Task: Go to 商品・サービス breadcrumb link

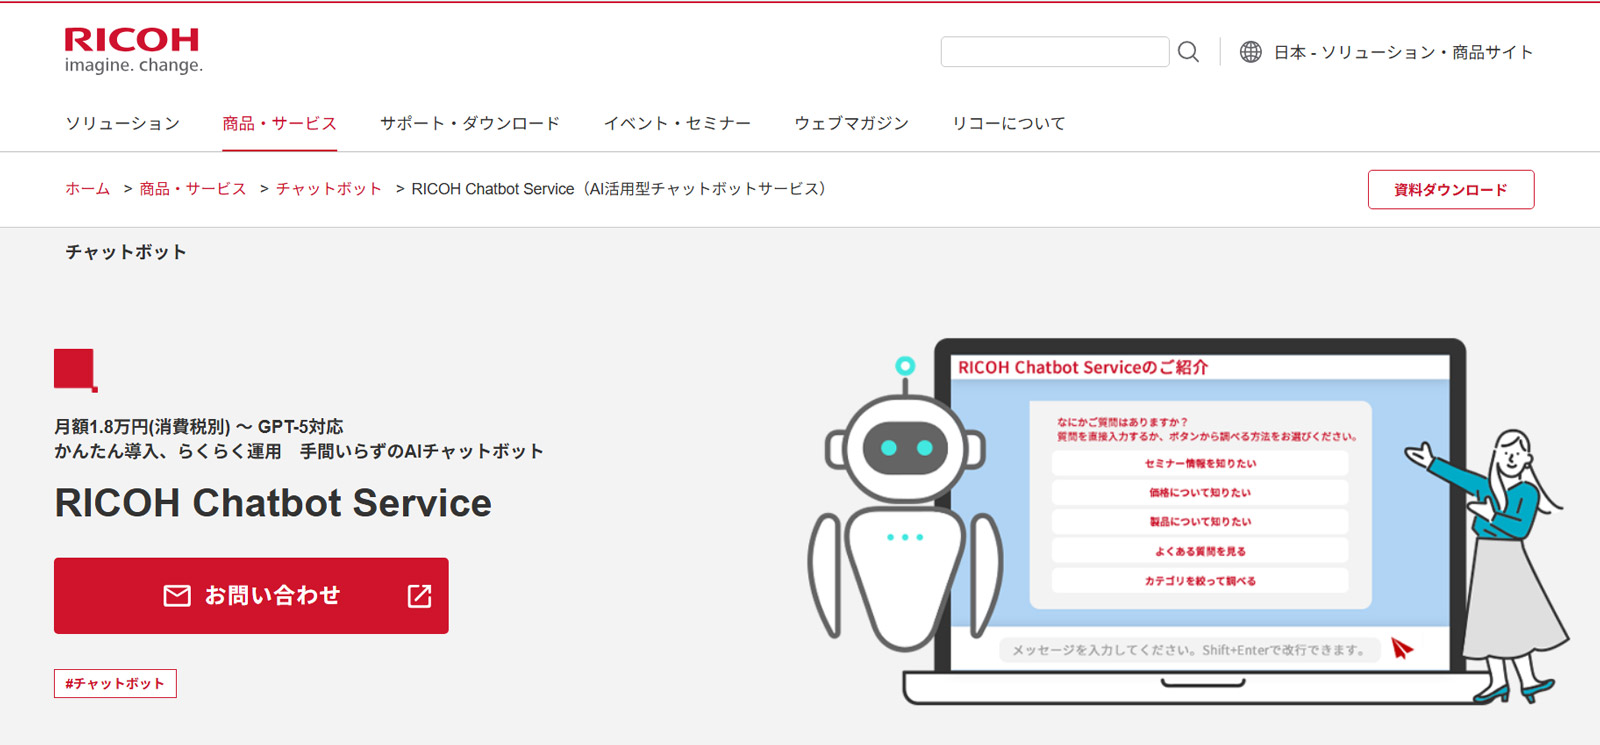Action: click(x=193, y=189)
